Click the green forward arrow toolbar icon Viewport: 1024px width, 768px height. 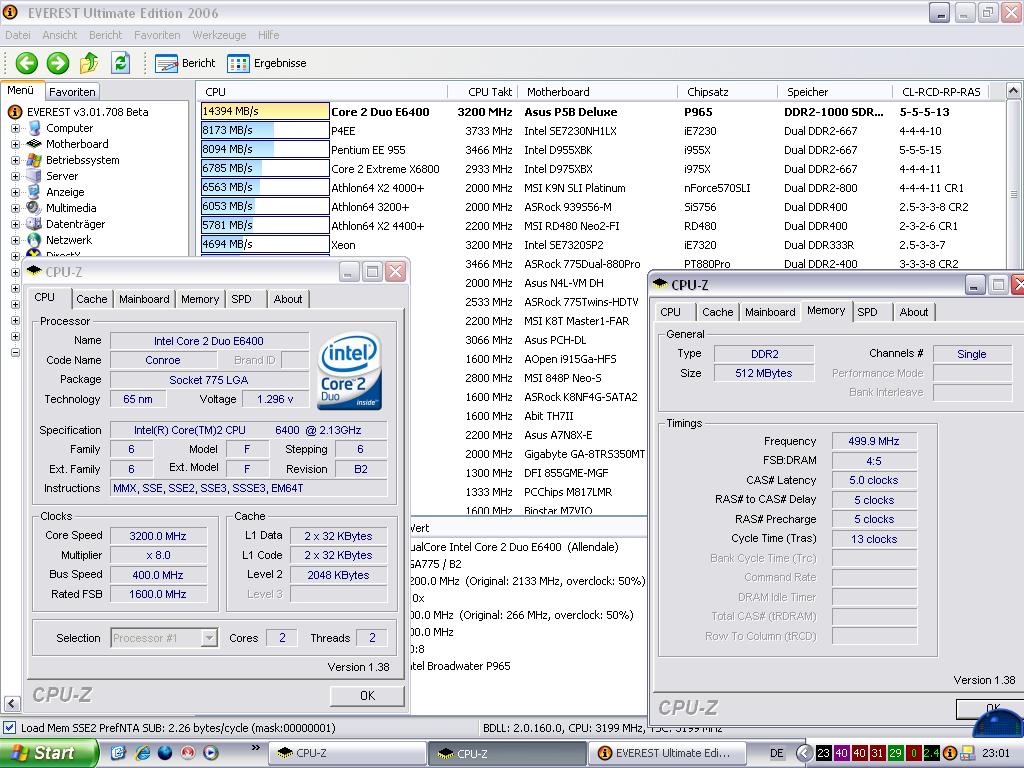58,63
